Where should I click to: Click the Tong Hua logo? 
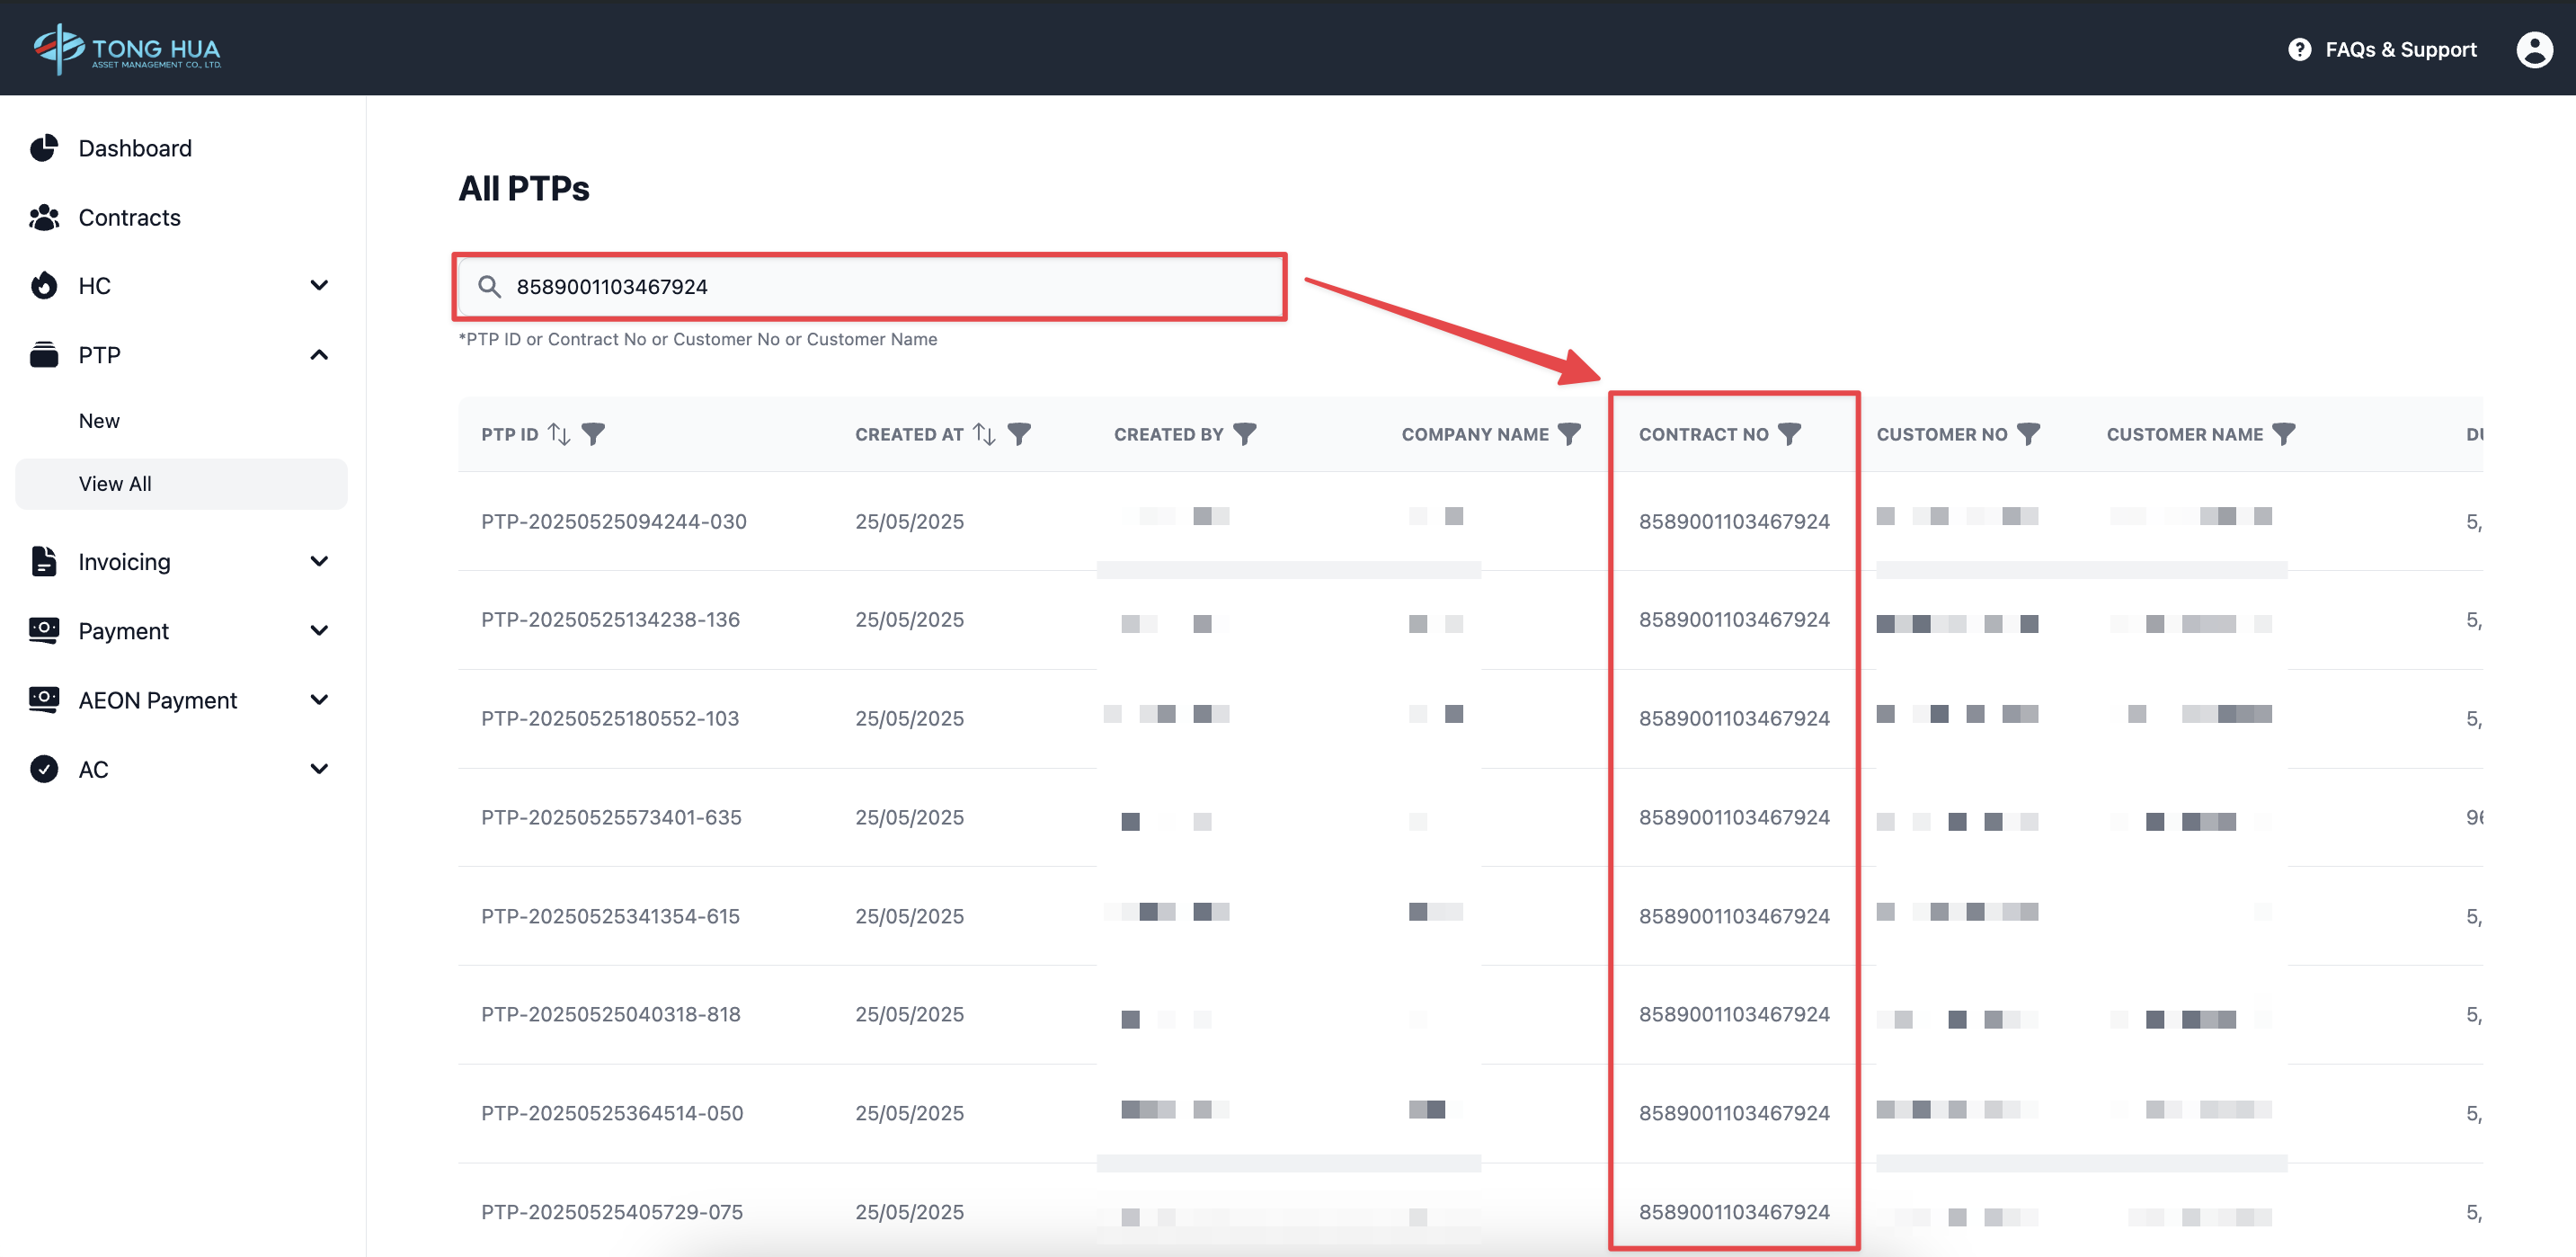pos(127,49)
